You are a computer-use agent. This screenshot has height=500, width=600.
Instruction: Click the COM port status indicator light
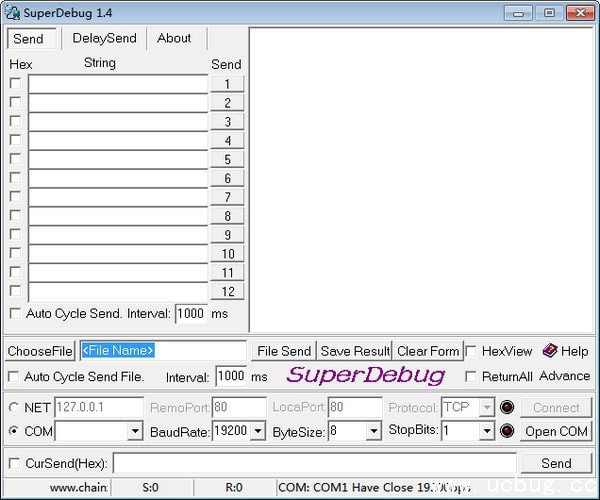tap(507, 431)
